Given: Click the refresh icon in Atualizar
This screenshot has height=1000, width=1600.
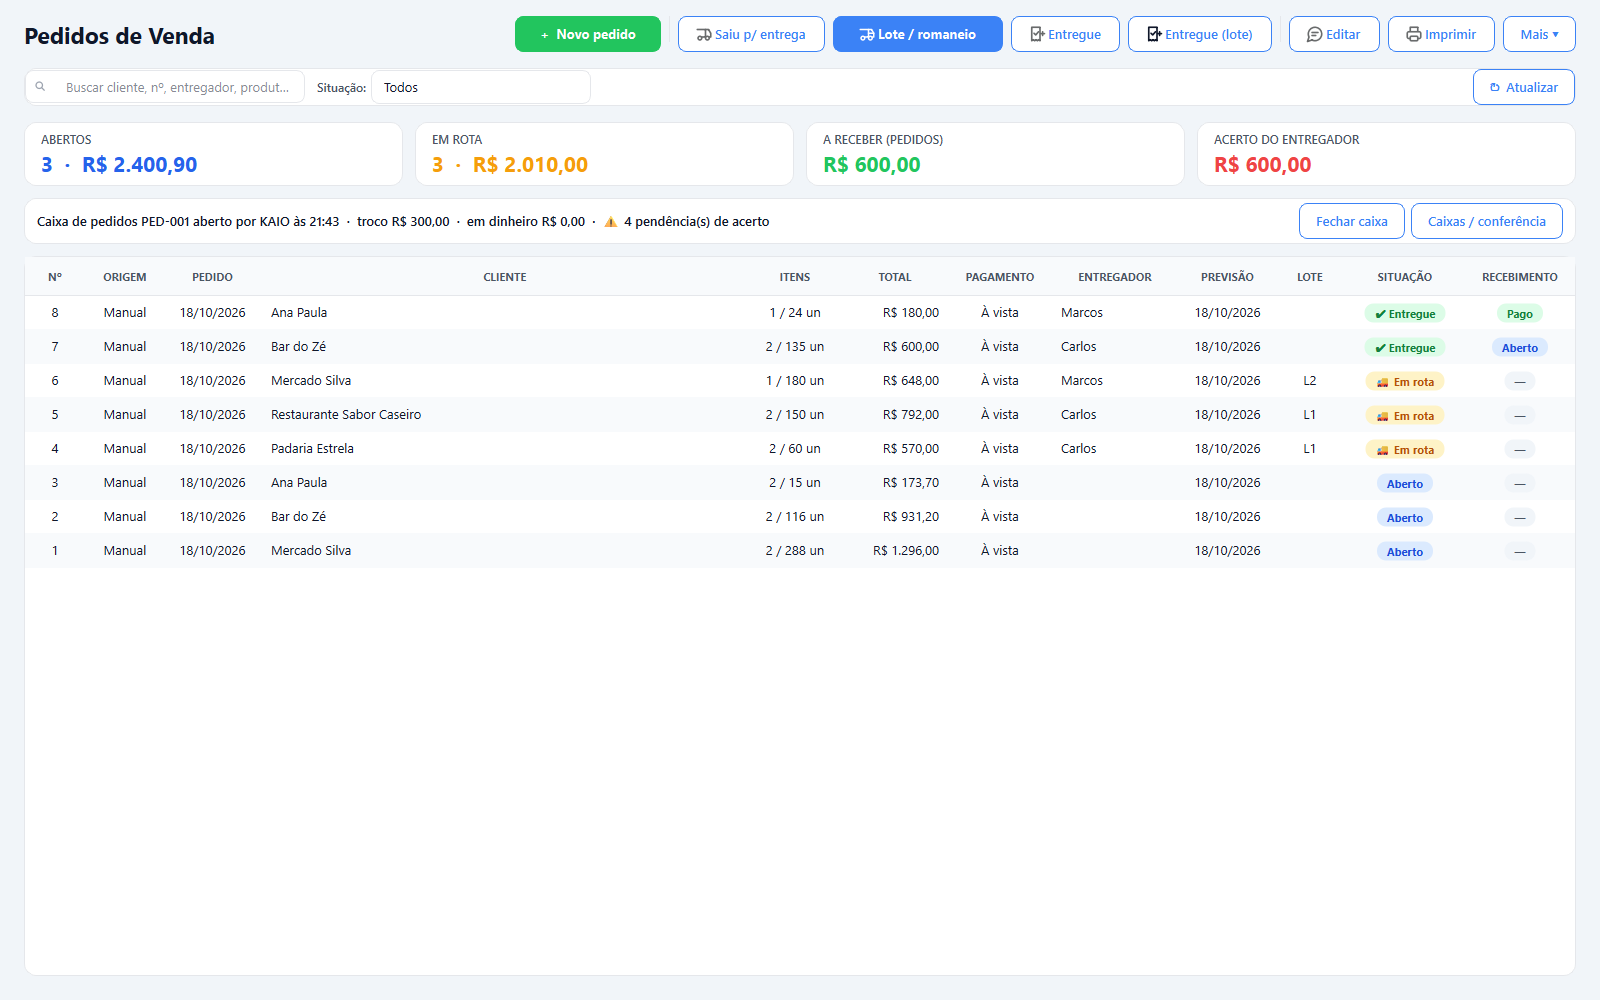Looking at the screenshot, I should [x=1495, y=87].
